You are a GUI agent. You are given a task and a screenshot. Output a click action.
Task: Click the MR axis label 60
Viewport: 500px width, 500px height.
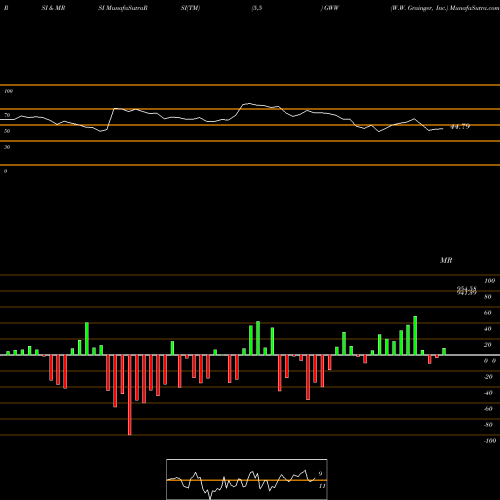tap(488, 313)
